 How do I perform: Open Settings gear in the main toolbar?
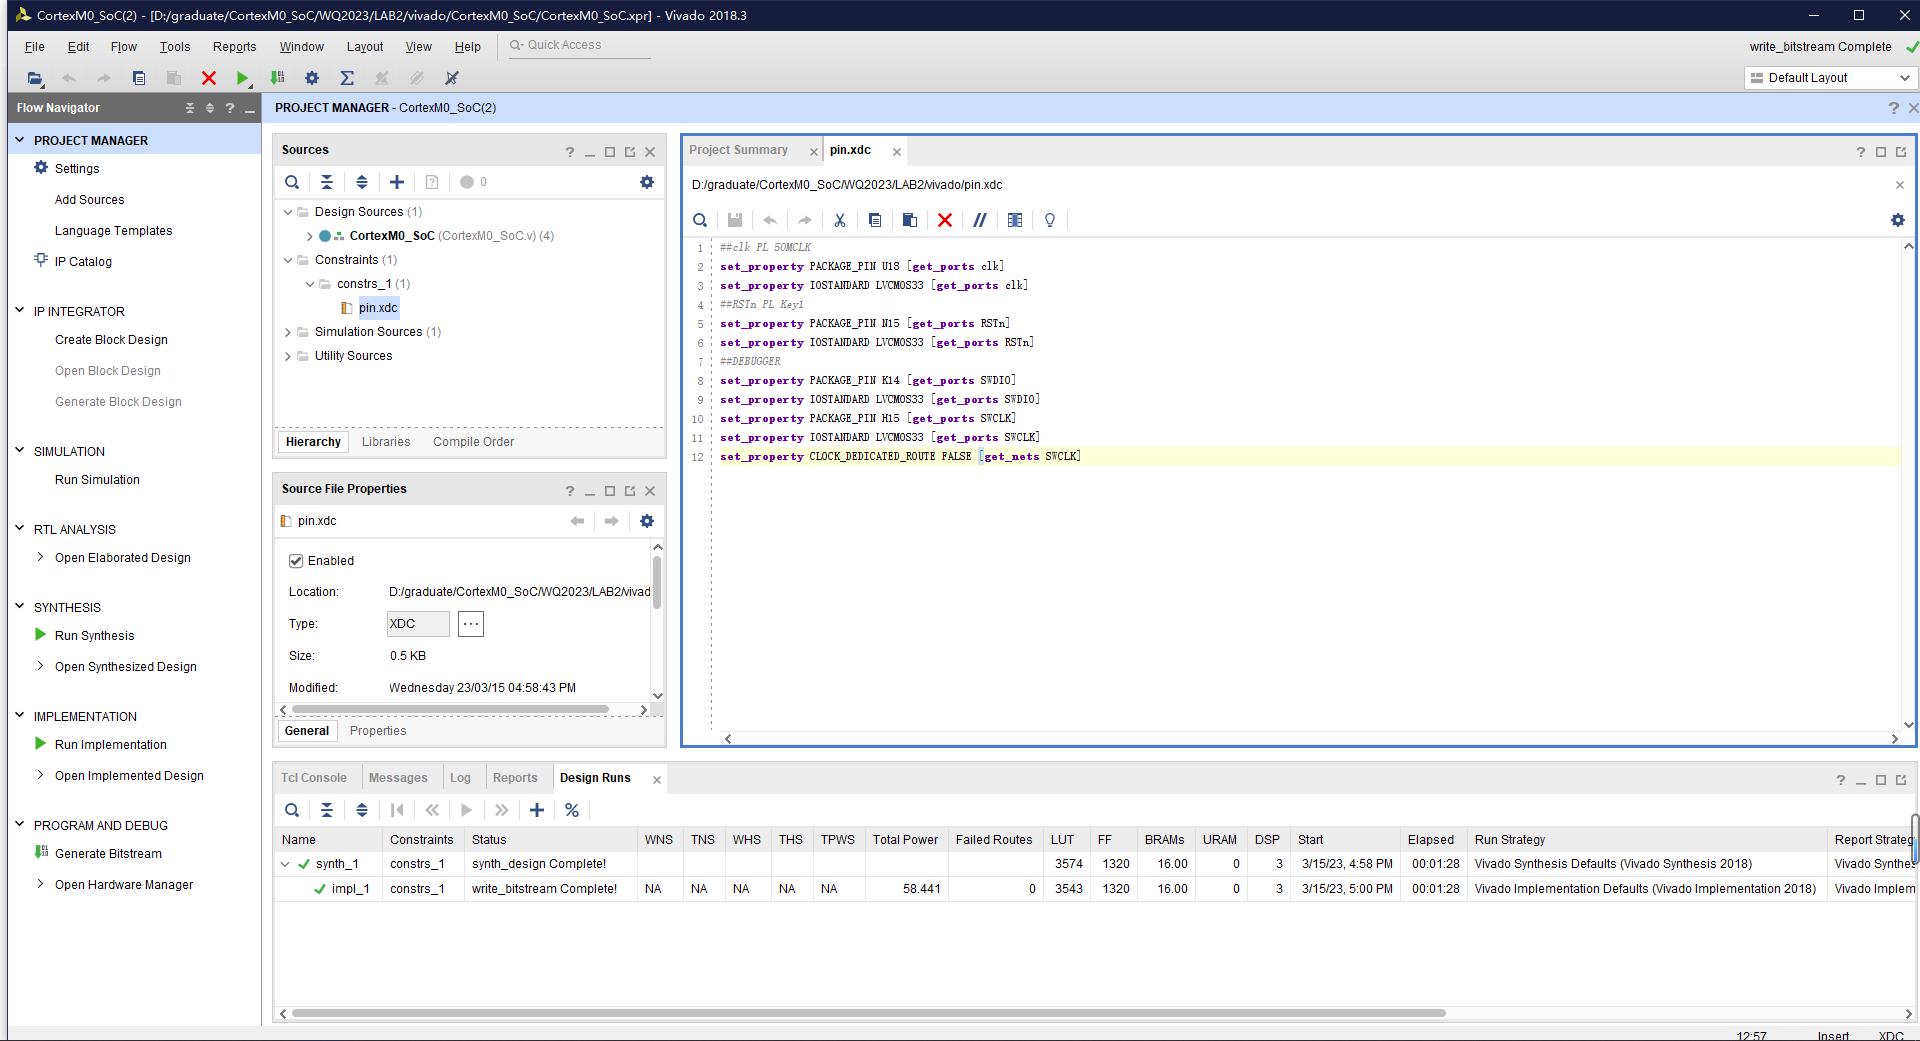click(x=312, y=78)
